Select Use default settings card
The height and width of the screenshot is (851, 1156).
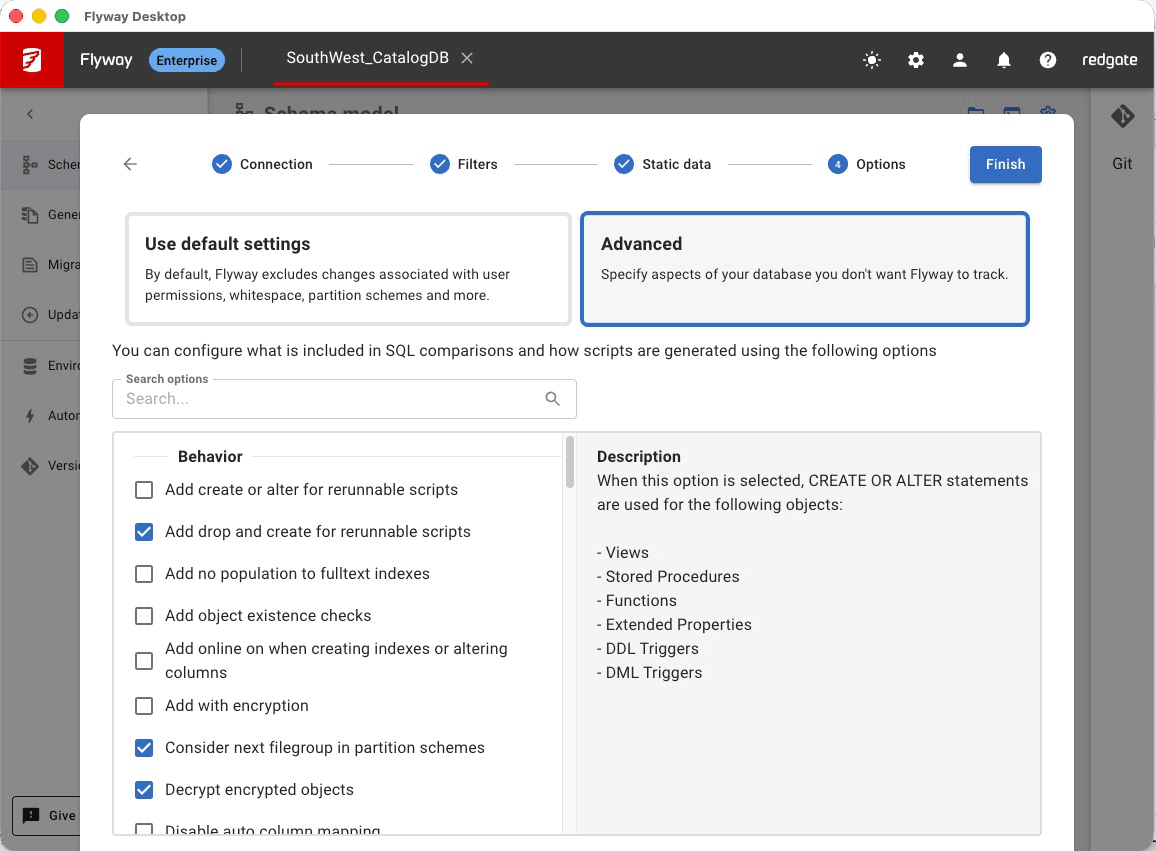348,269
